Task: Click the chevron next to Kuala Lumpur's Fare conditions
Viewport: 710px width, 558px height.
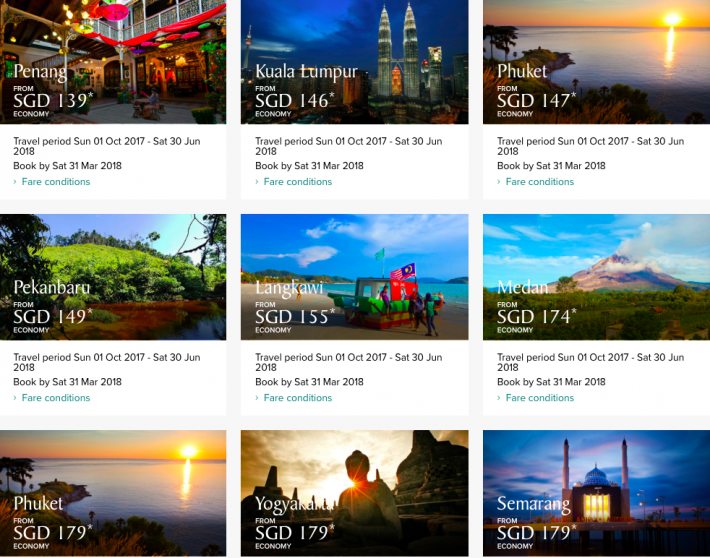Action: click(258, 182)
